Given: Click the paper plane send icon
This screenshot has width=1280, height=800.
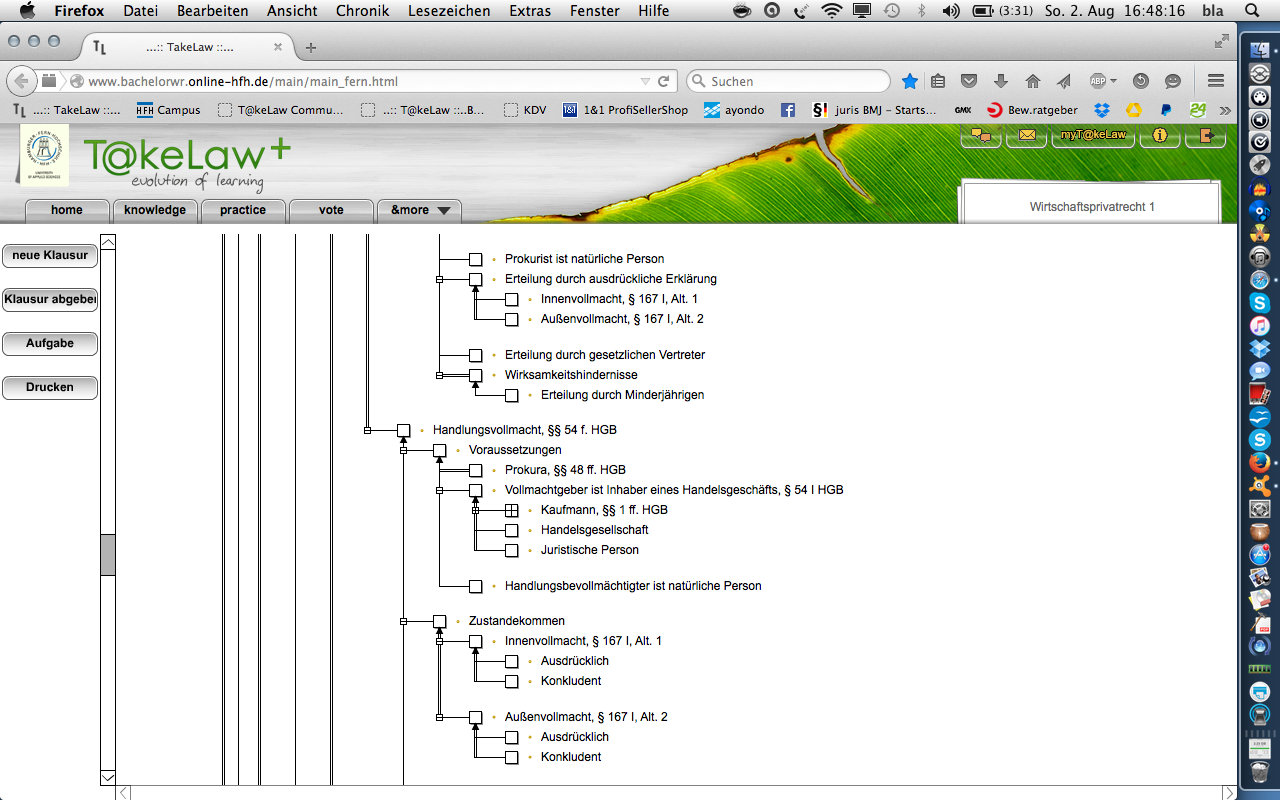Looking at the screenshot, I should coord(1064,81).
